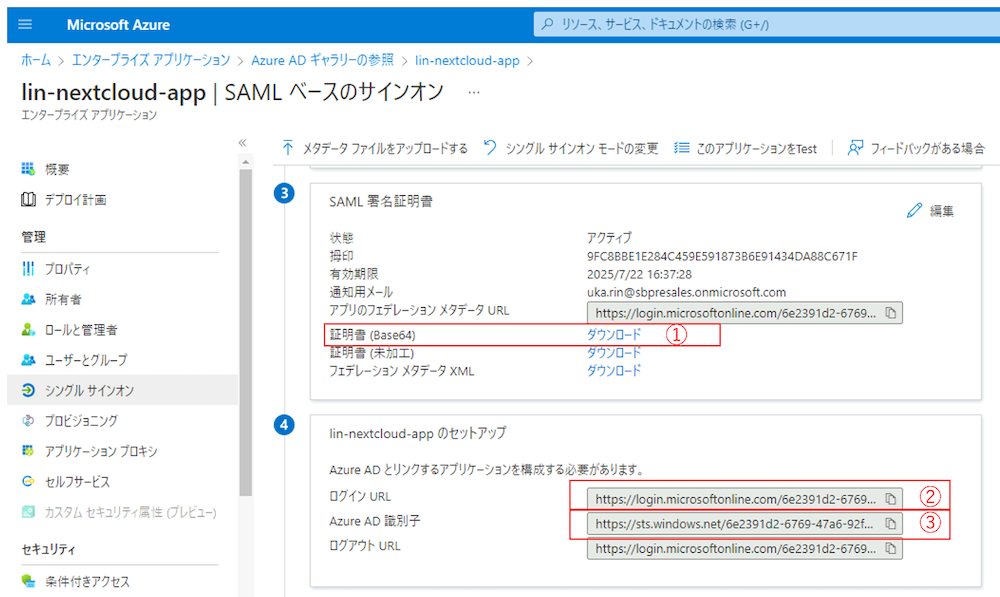Open the feedback option in the toolbar
Viewport: 1000px width, 597px height.
click(916, 148)
